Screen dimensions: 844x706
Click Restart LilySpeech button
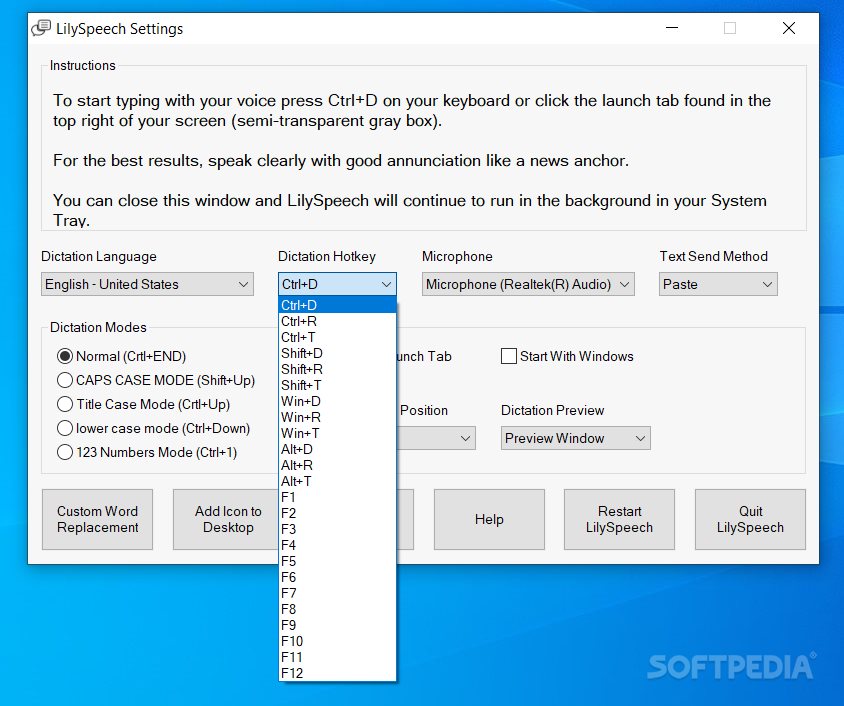point(619,519)
